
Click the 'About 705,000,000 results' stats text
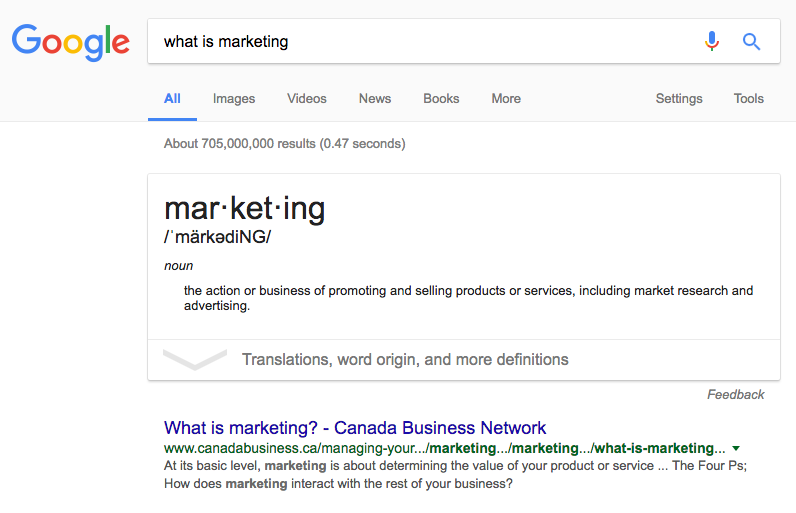[x=284, y=144]
